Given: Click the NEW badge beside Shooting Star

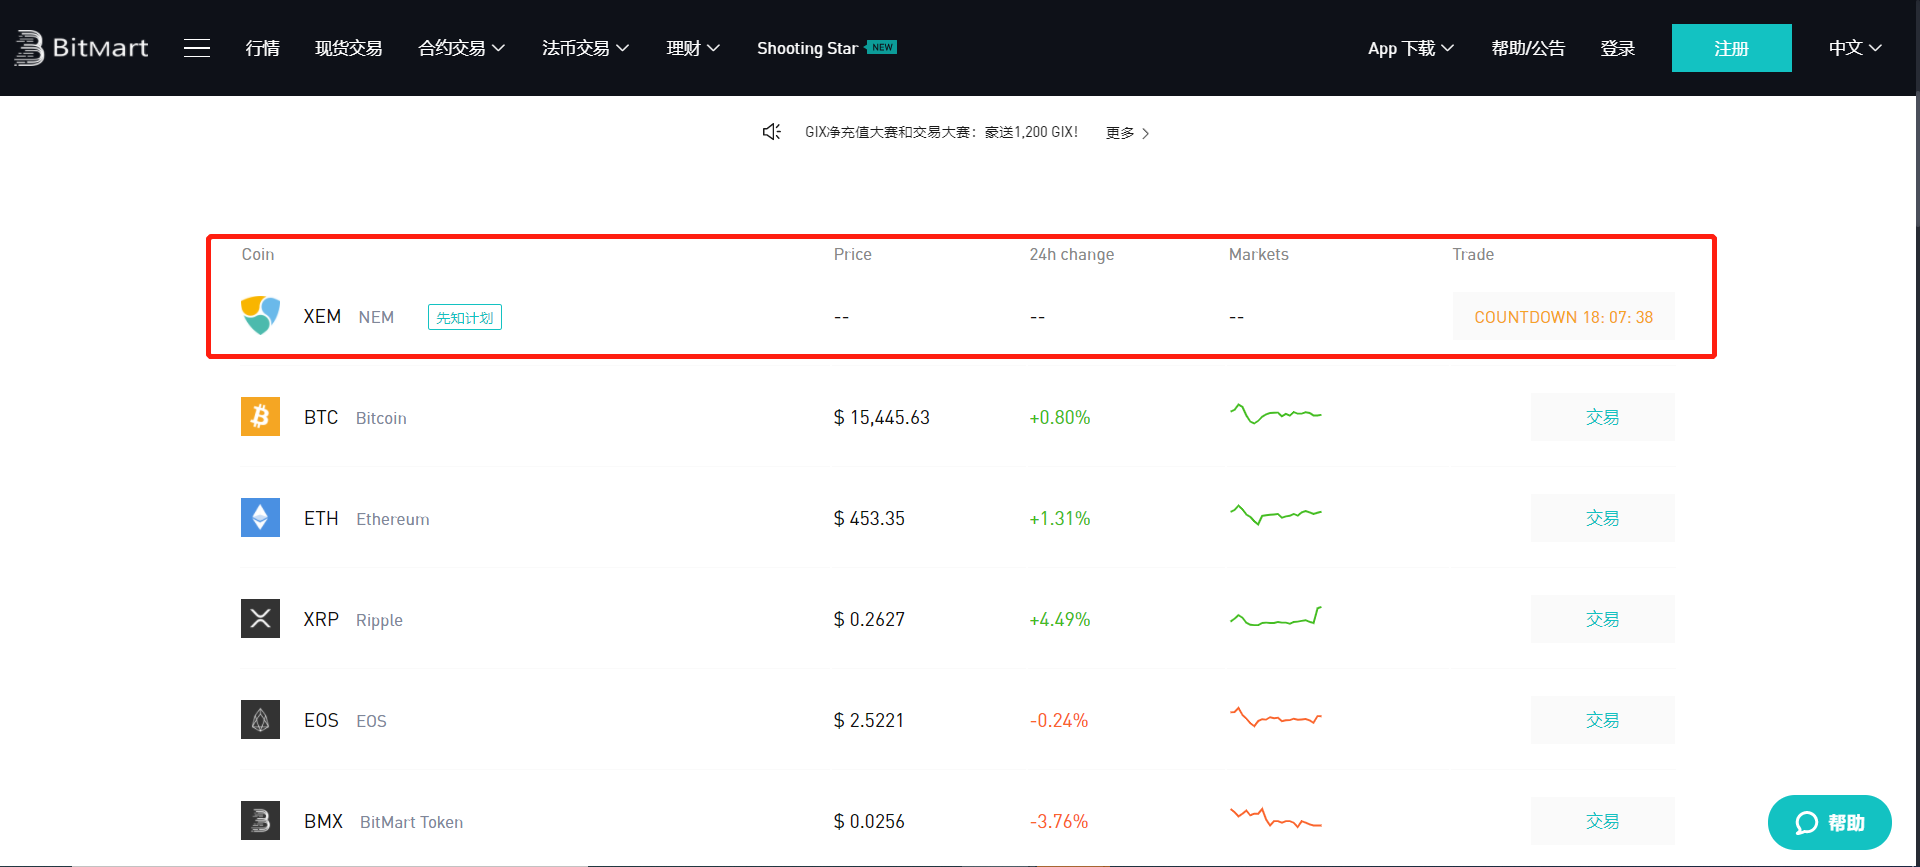Looking at the screenshot, I should tap(882, 47).
